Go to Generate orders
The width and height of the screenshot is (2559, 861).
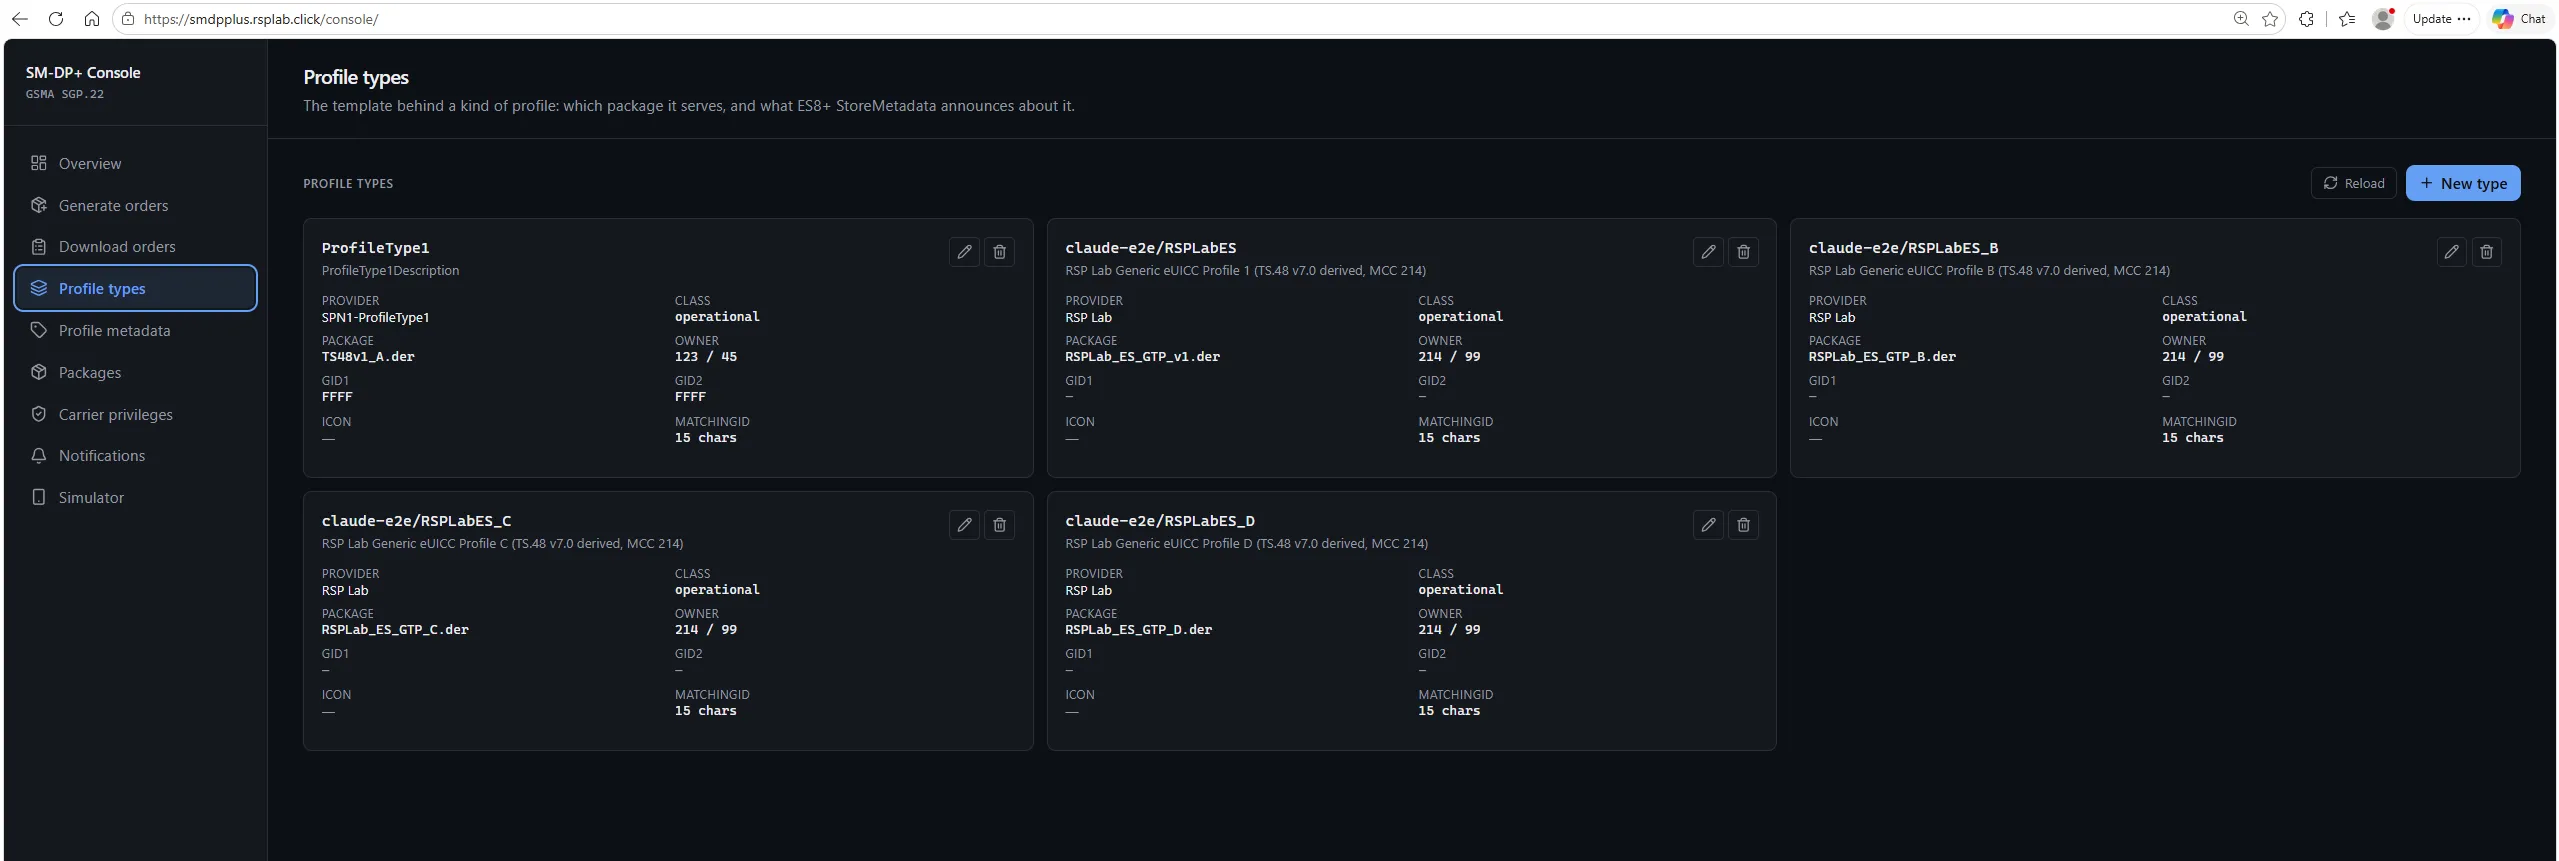(x=135, y=206)
